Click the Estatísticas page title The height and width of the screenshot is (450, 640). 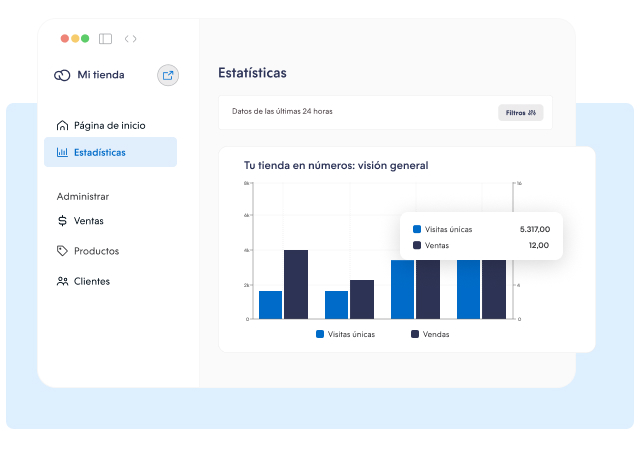pyautogui.click(x=252, y=73)
